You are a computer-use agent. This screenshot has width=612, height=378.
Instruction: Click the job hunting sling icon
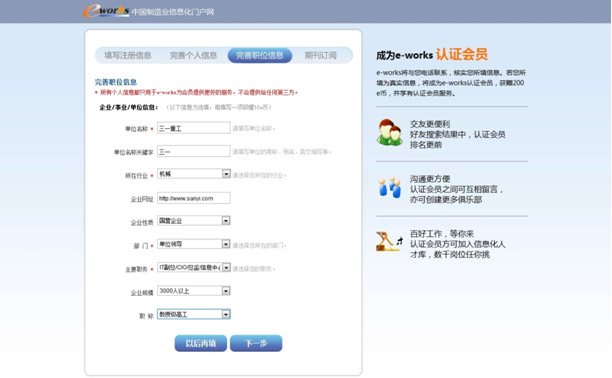point(389,242)
